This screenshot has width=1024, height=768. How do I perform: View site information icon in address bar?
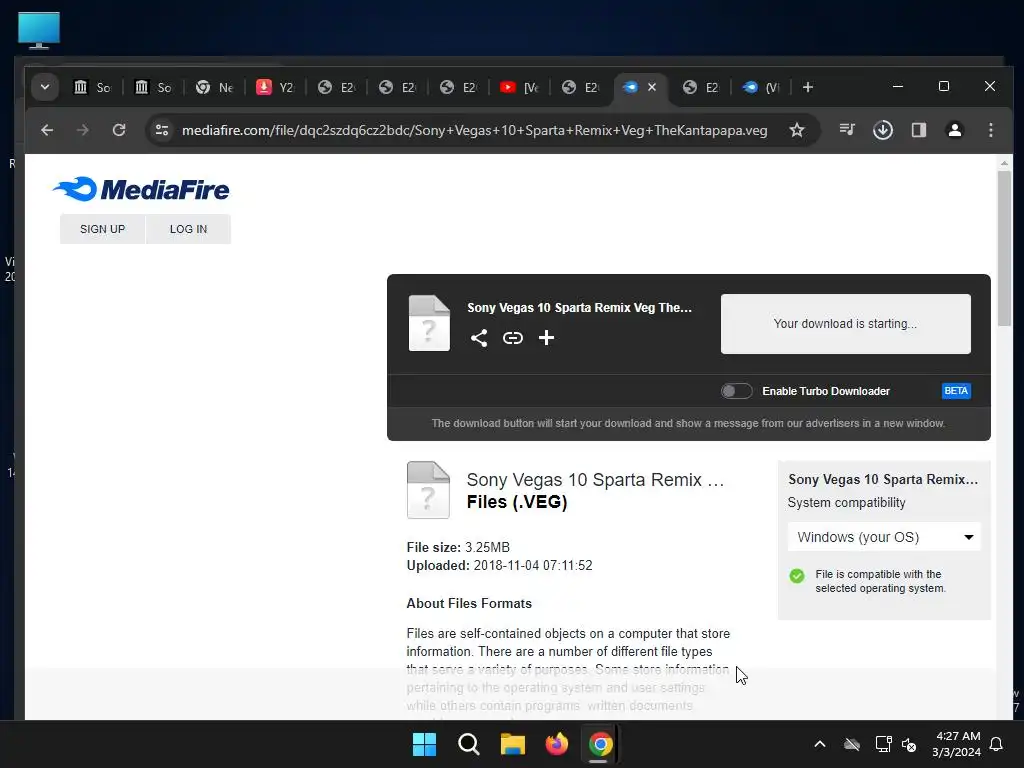tap(162, 130)
